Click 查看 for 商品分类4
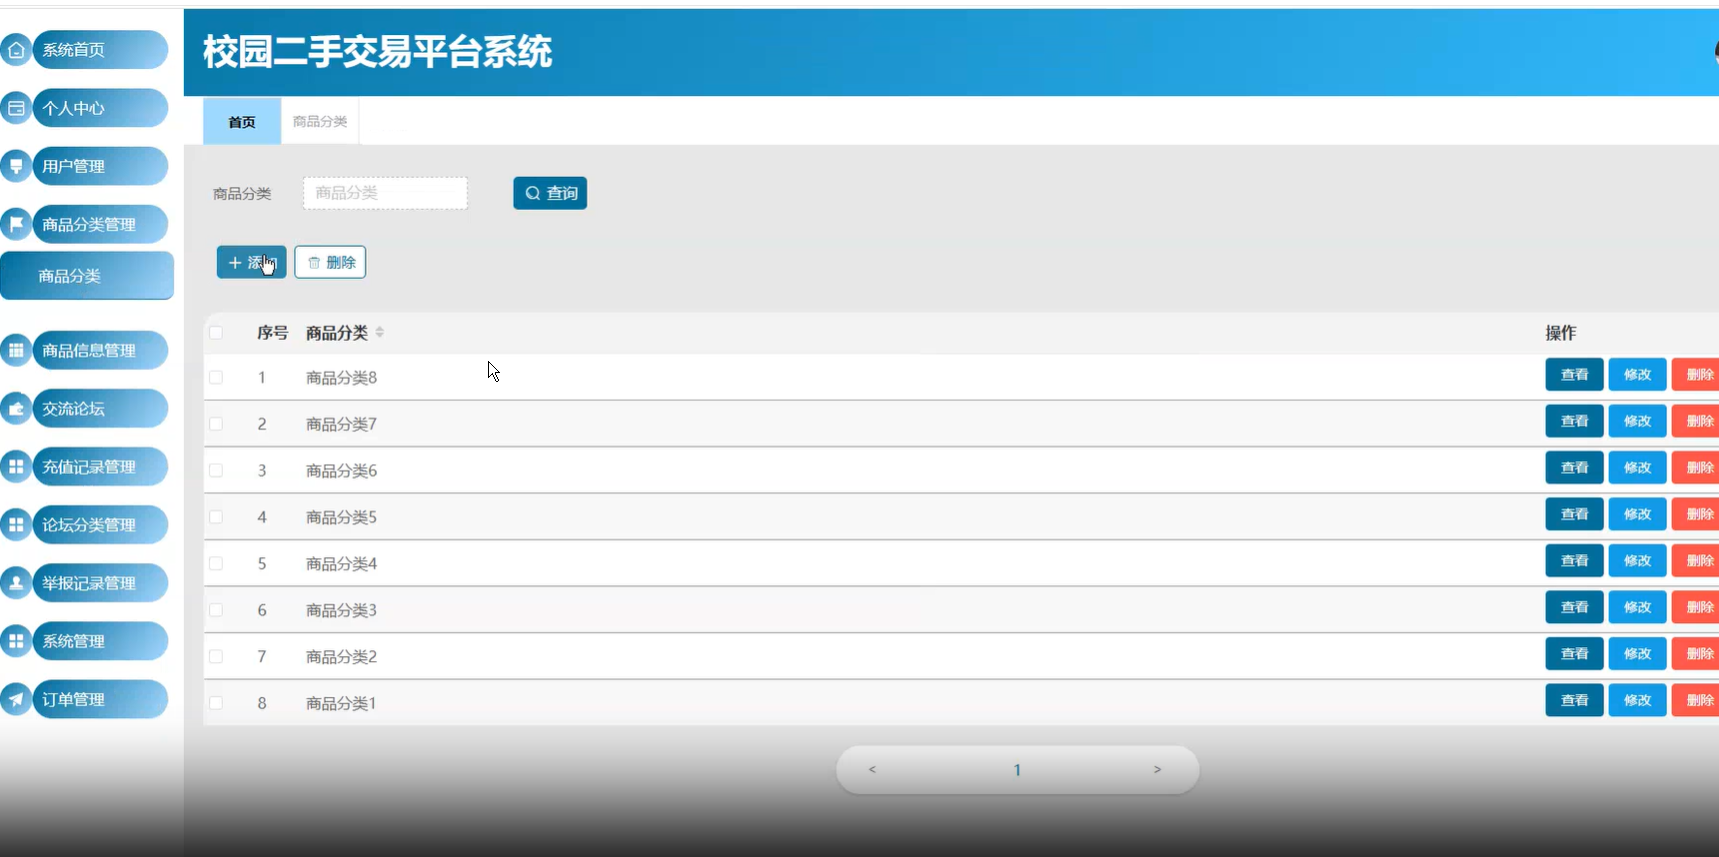 point(1574,561)
